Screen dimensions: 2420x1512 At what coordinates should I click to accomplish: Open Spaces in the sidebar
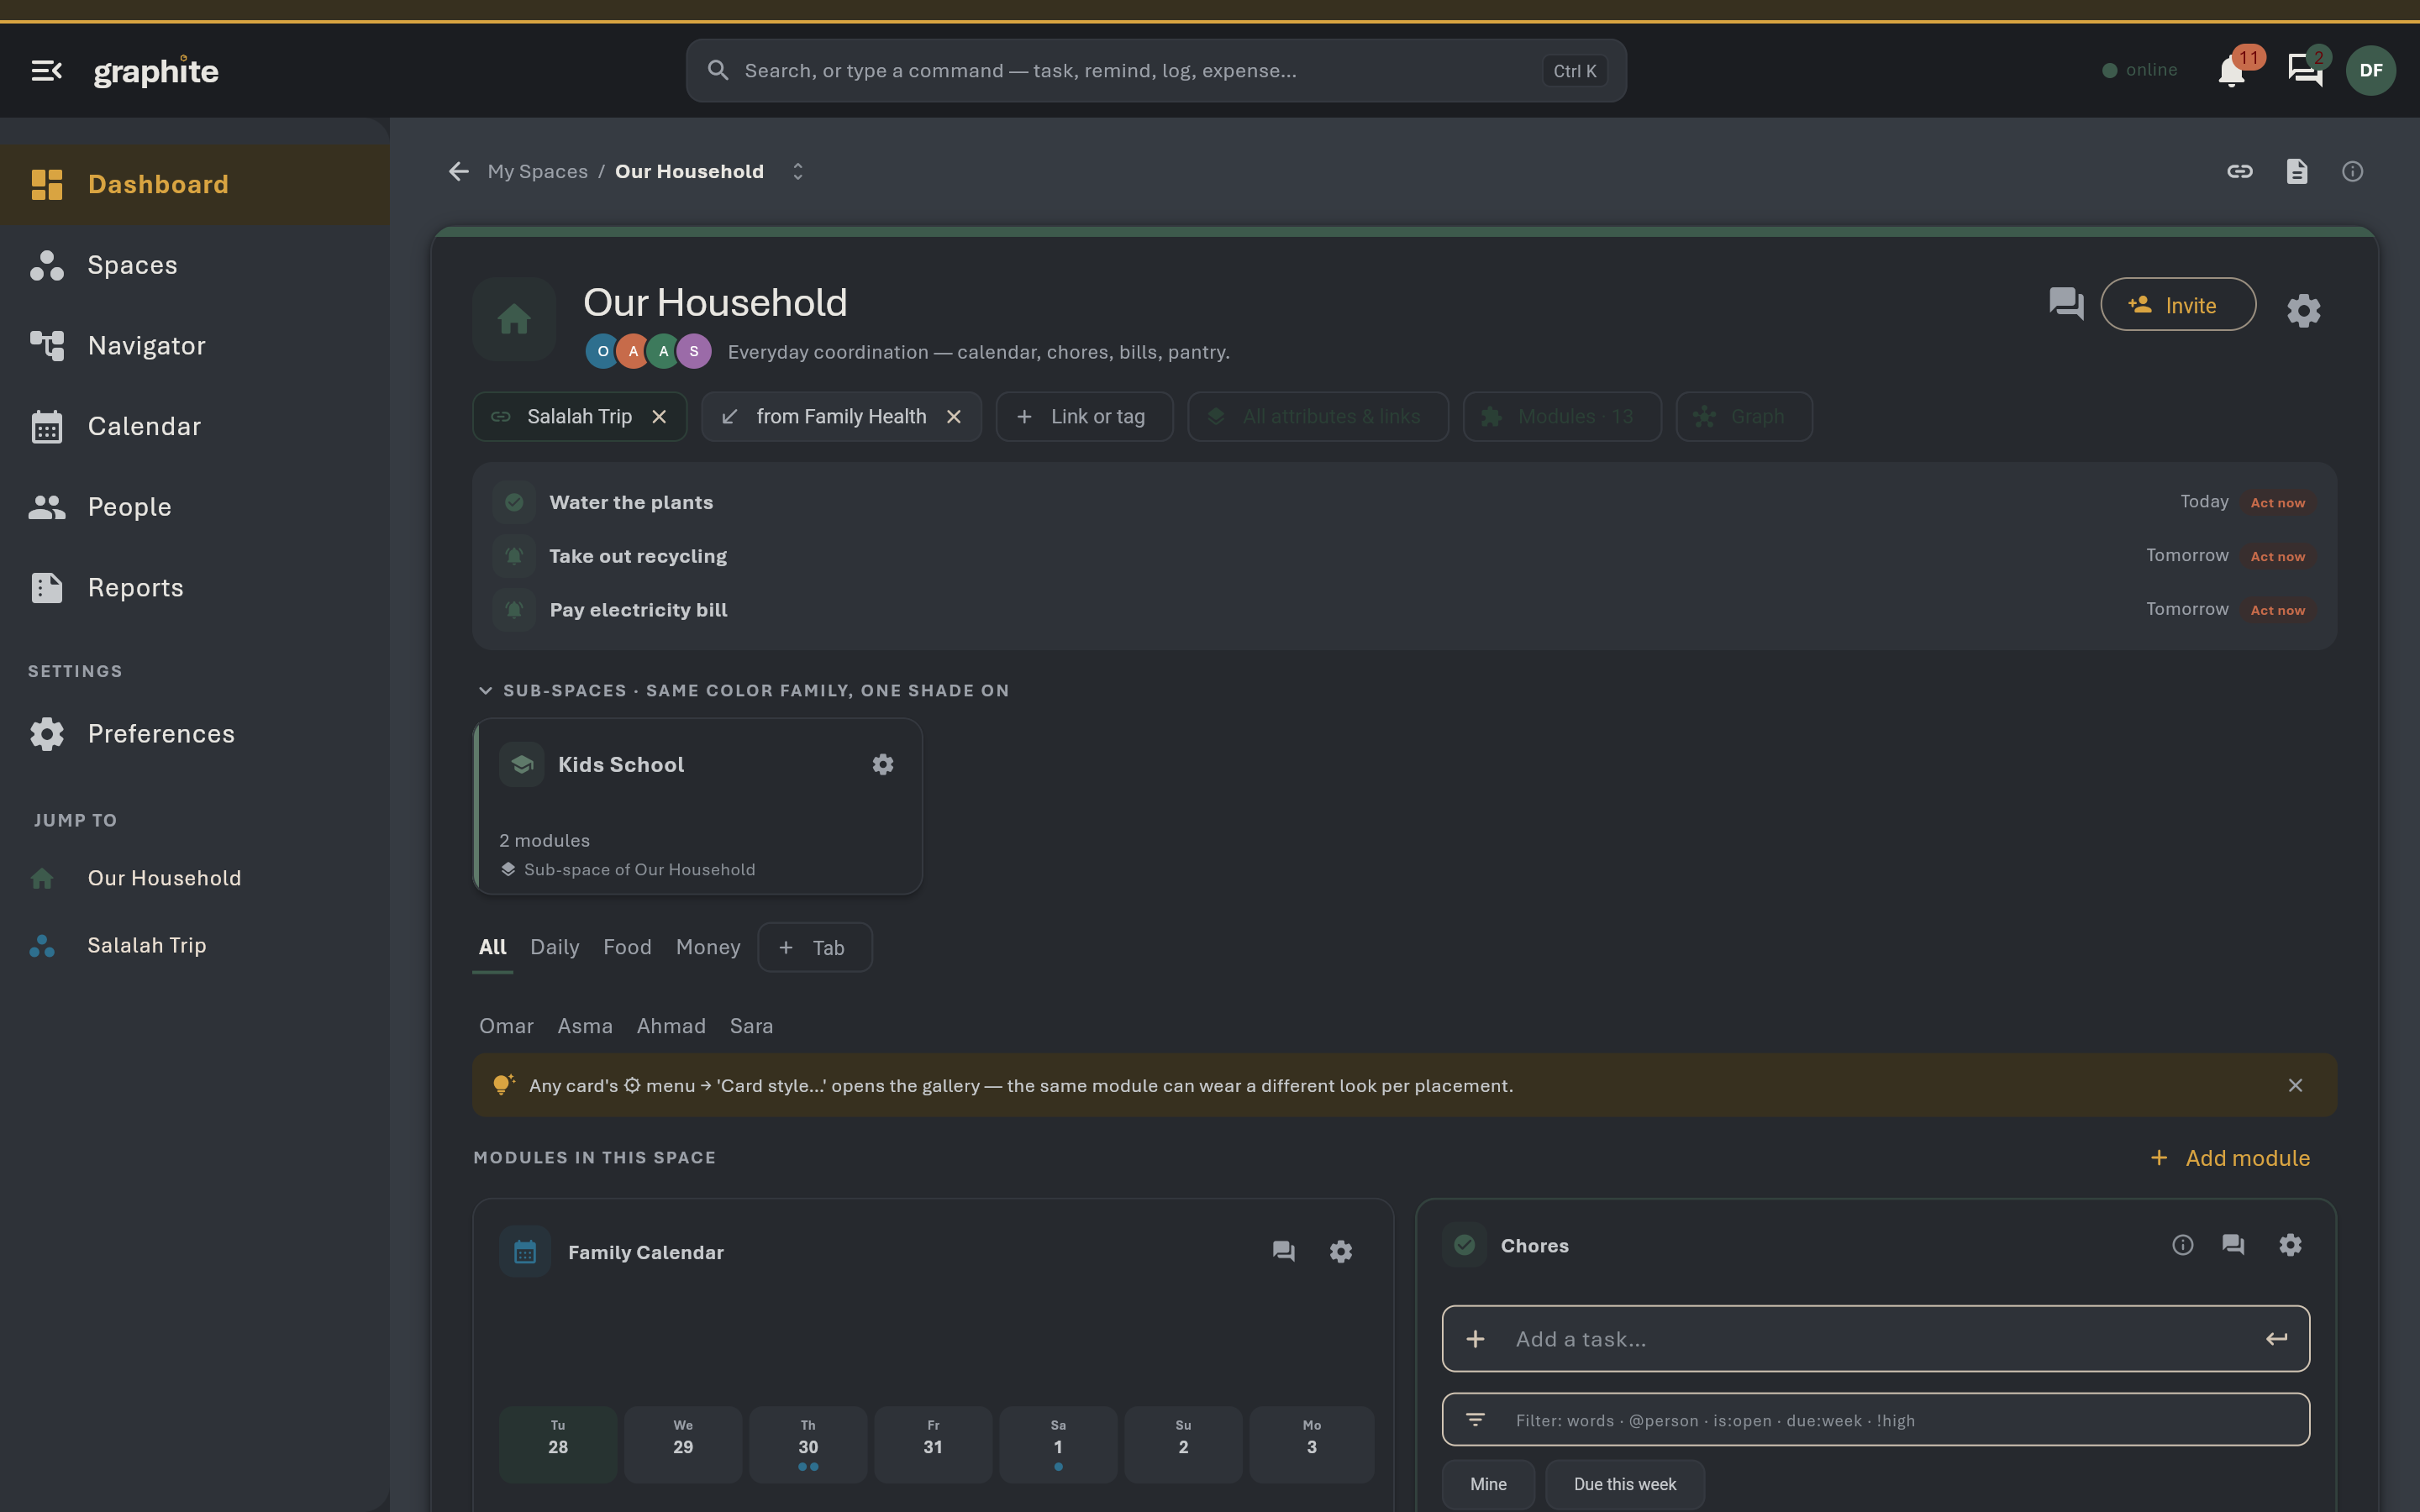pyautogui.click(x=195, y=265)
